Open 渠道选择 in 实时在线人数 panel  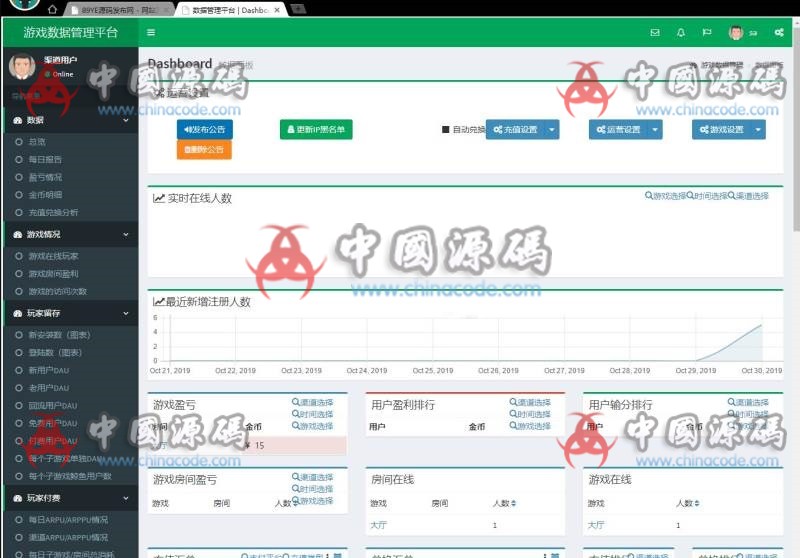coord(748,196)
